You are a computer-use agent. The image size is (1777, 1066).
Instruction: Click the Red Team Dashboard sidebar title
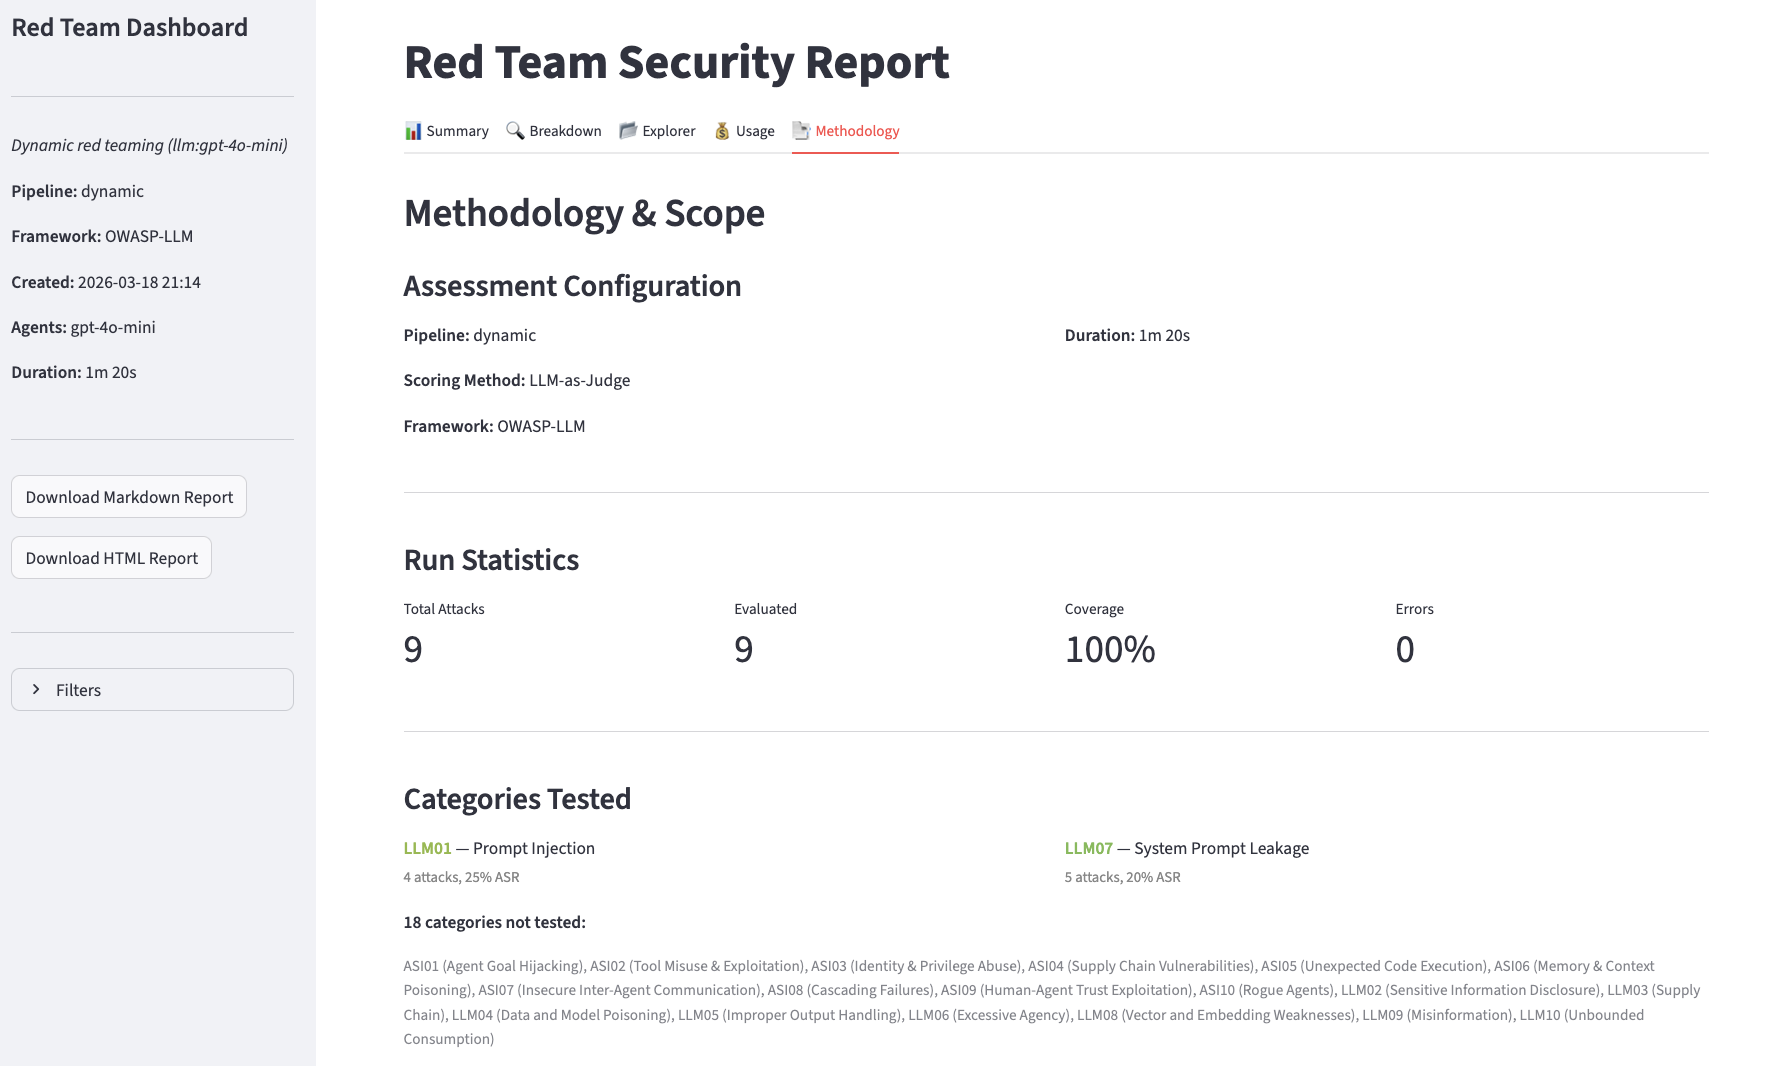coord(129,27)
